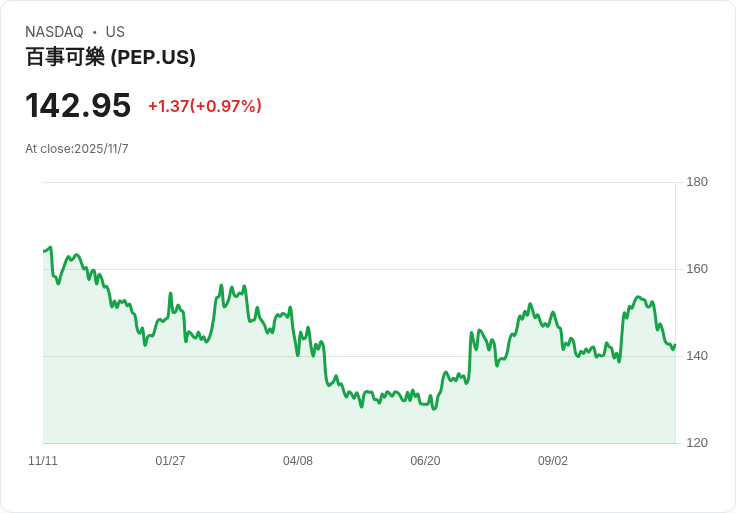
Task: Select the 120 price axis label
Action: coord(697,443)
